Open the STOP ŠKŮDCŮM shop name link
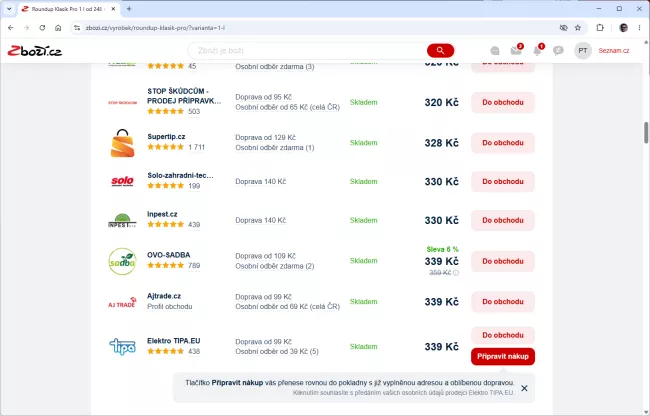The height and width of the screenshot is (416, 650). 184,96
